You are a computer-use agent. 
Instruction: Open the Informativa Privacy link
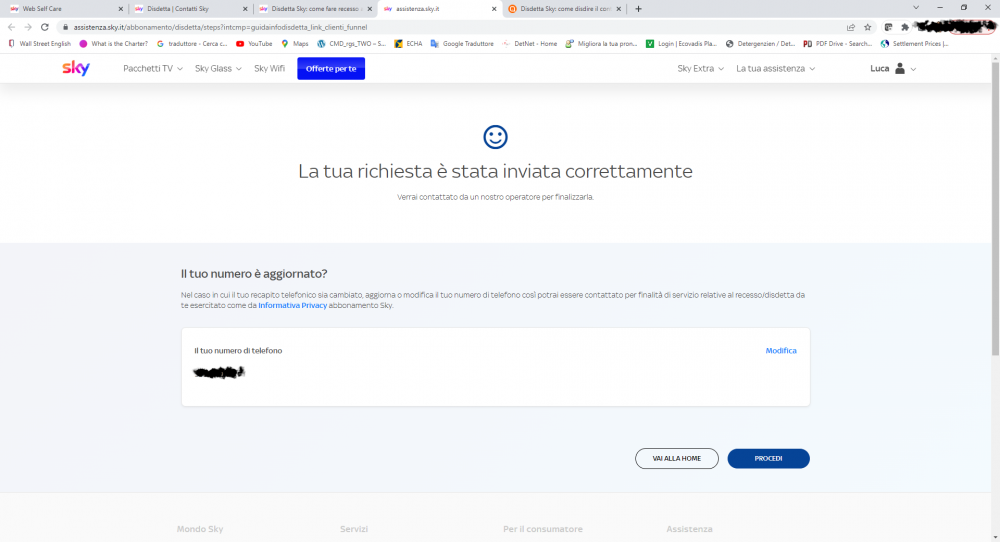(292, 305)
